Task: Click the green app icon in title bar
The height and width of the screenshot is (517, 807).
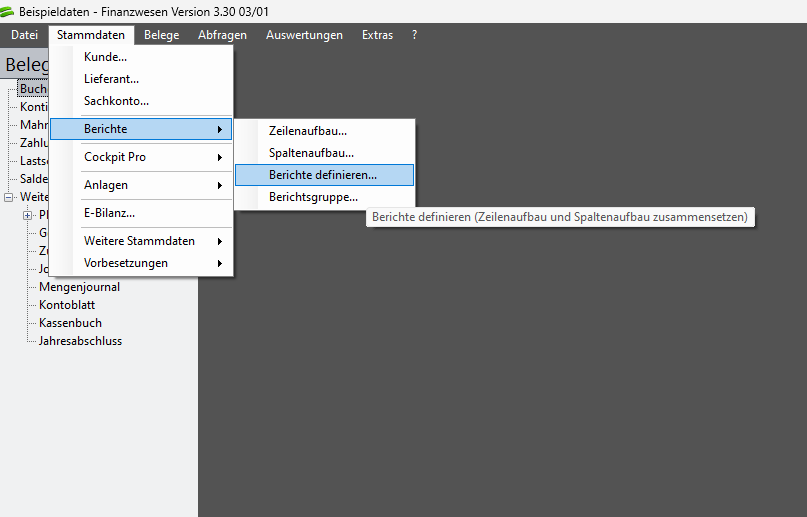Action: 8,11
